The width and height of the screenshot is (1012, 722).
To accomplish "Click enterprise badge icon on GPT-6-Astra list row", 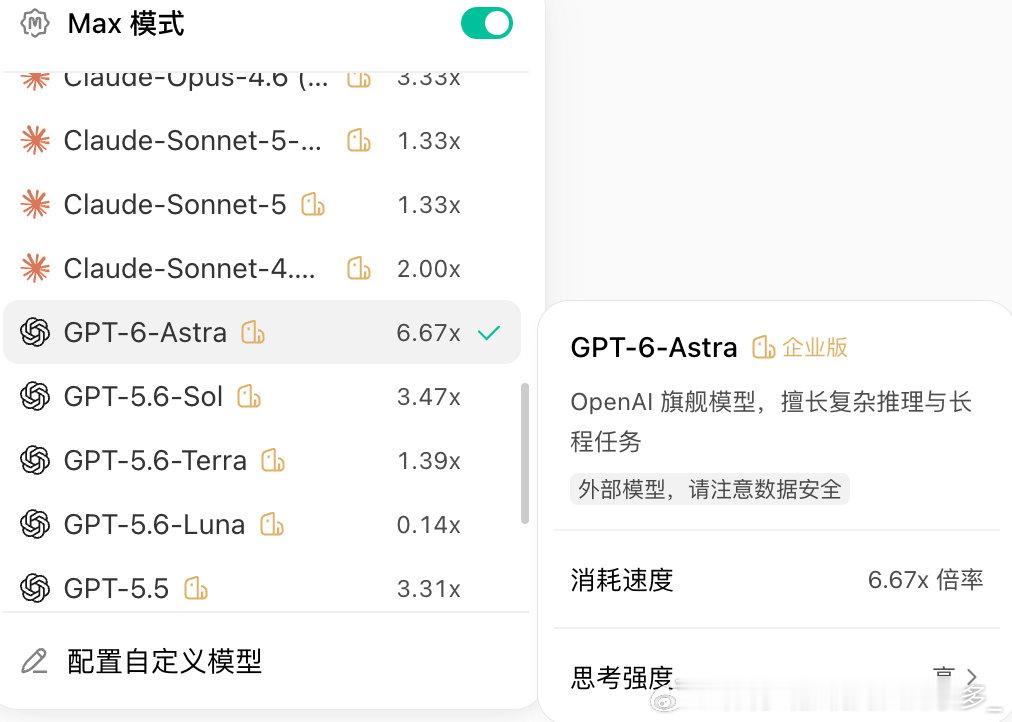I will 253,332.
